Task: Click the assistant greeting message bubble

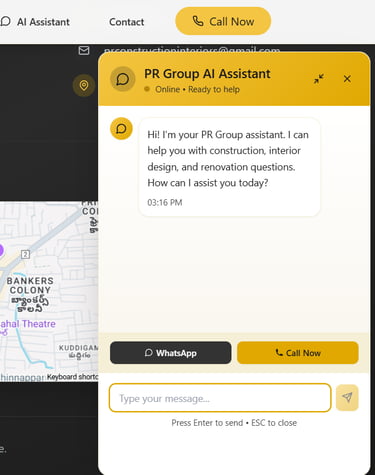Action: click(229, 167)
